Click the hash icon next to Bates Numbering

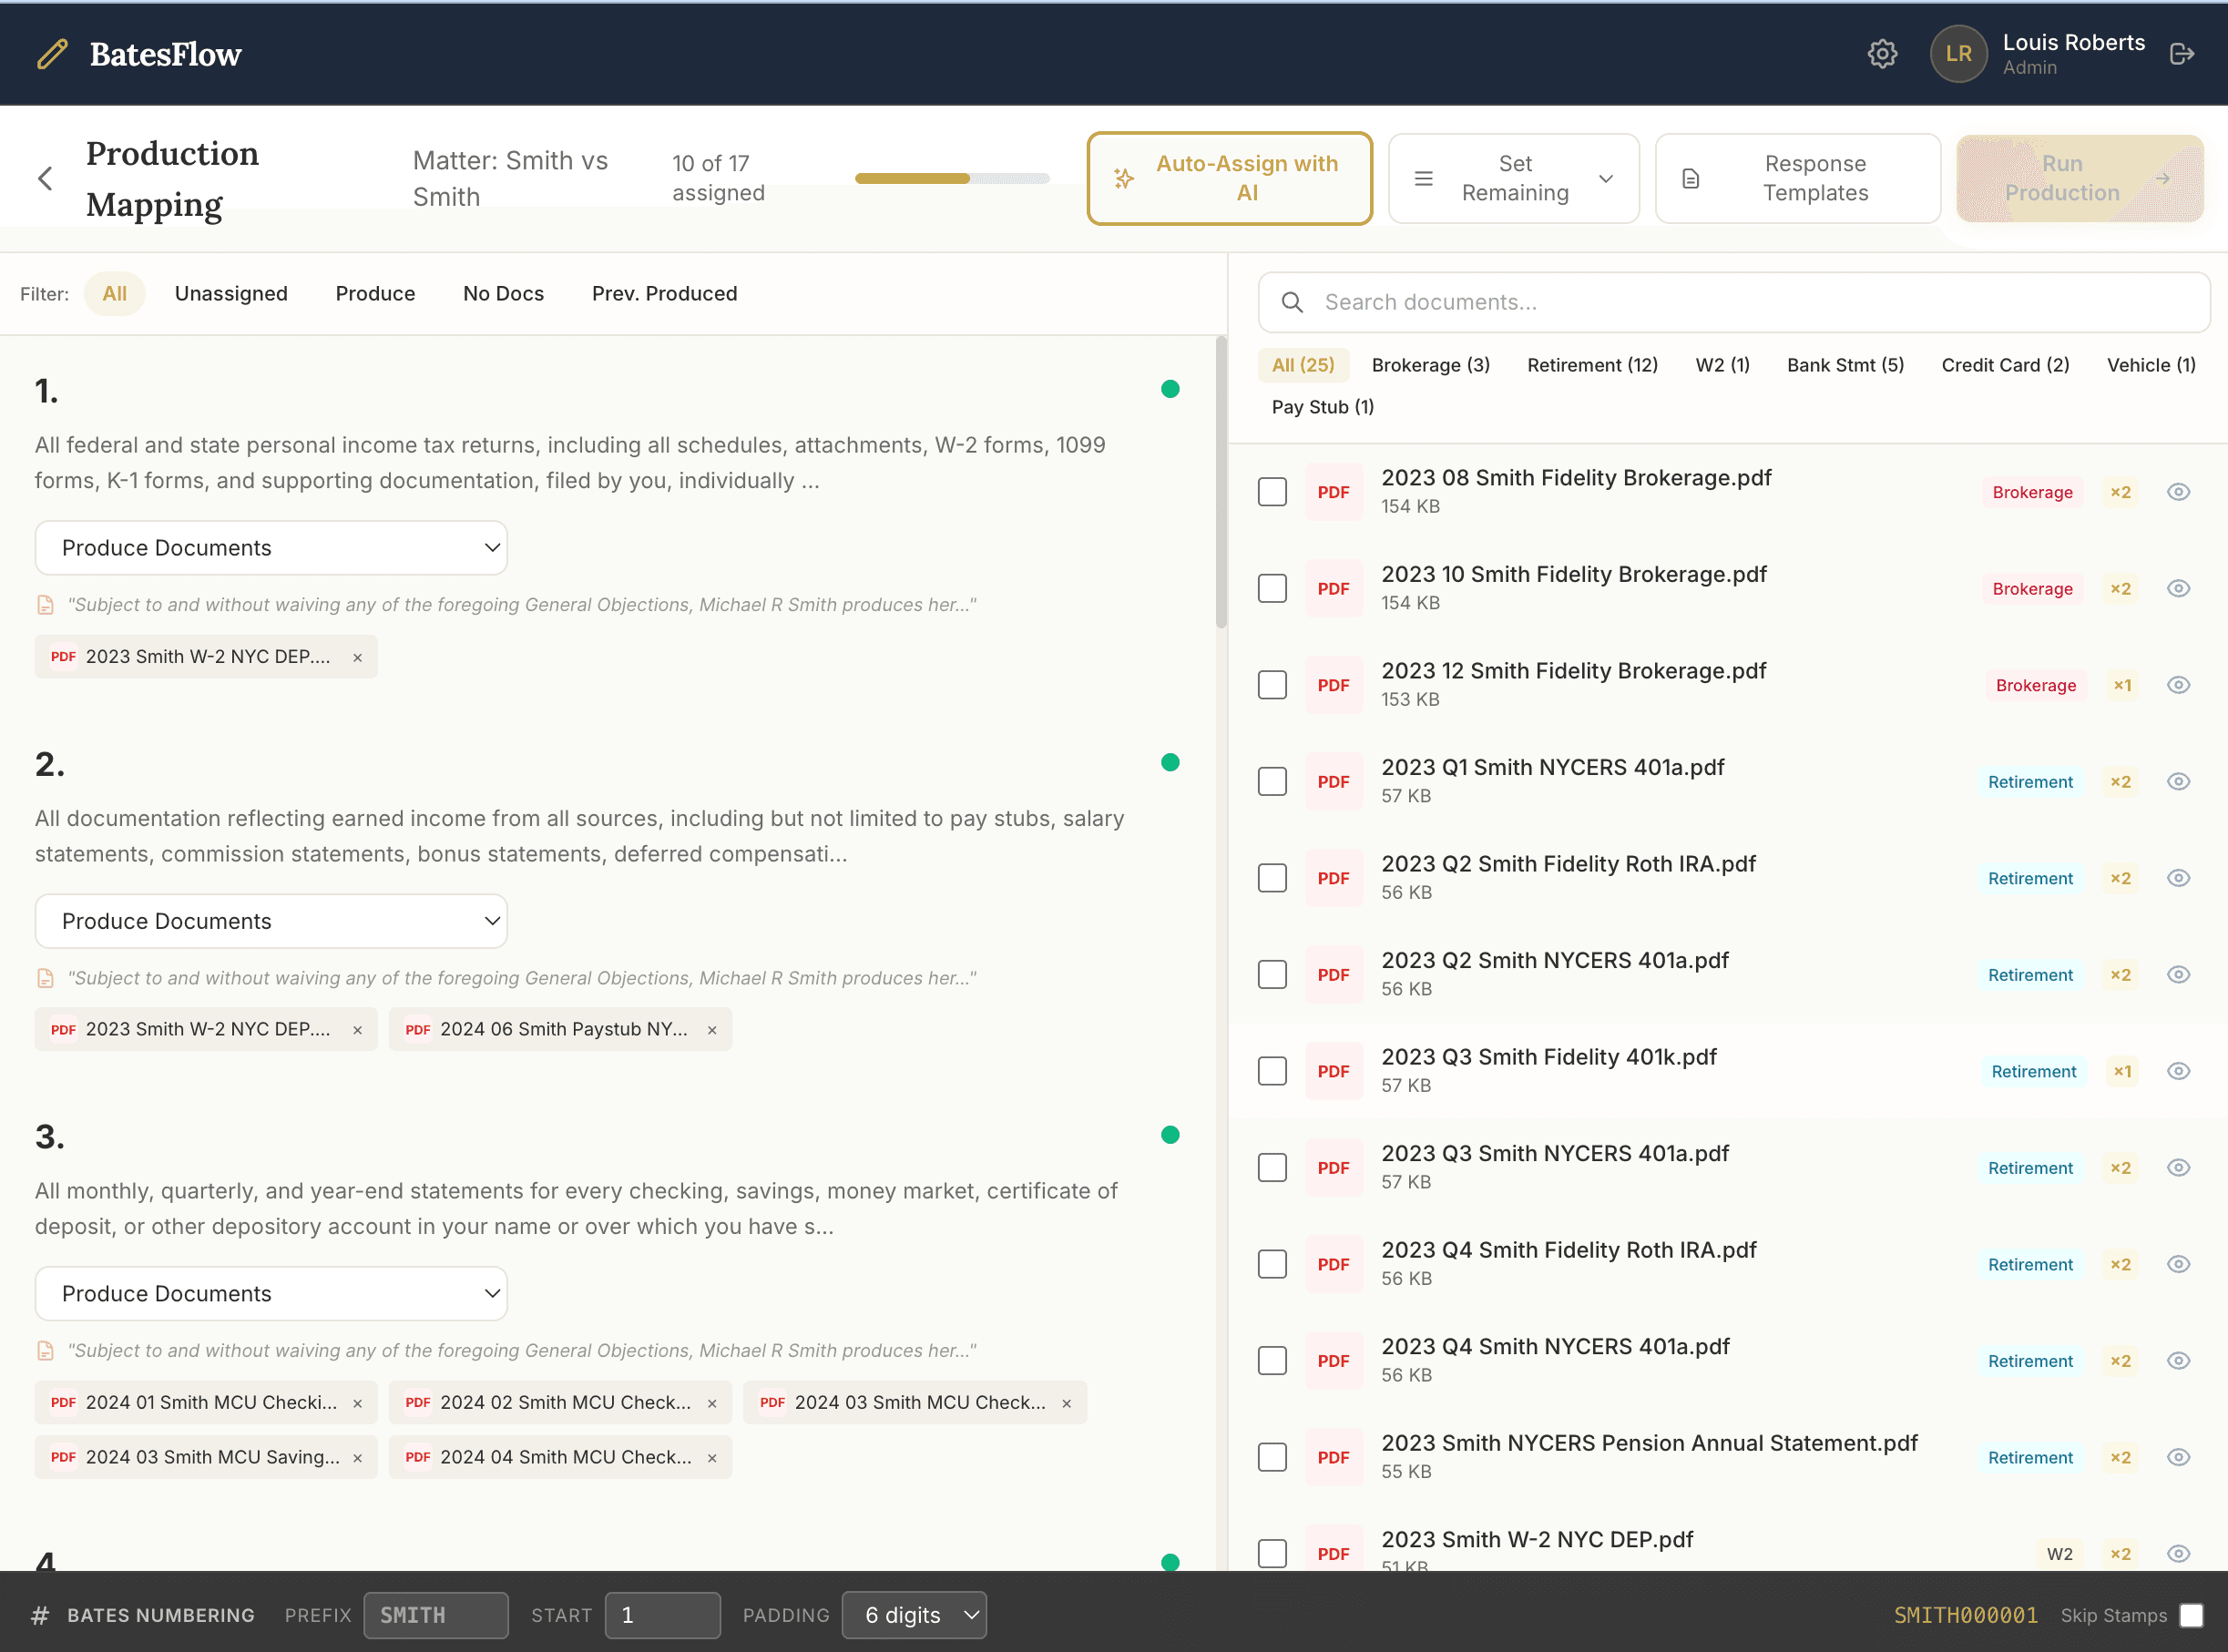coord(40,1614)
